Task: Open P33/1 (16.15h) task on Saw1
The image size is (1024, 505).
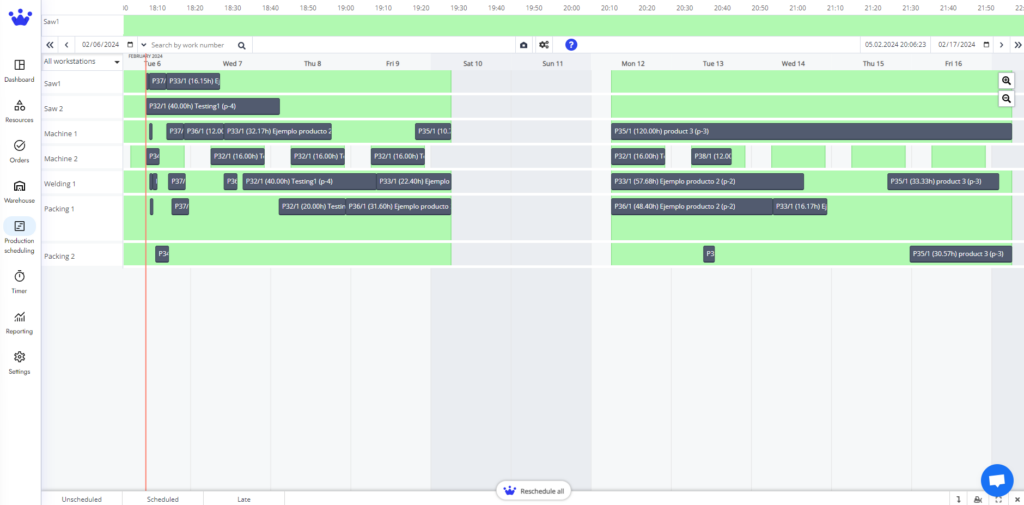Action: (x=193, y=81)
